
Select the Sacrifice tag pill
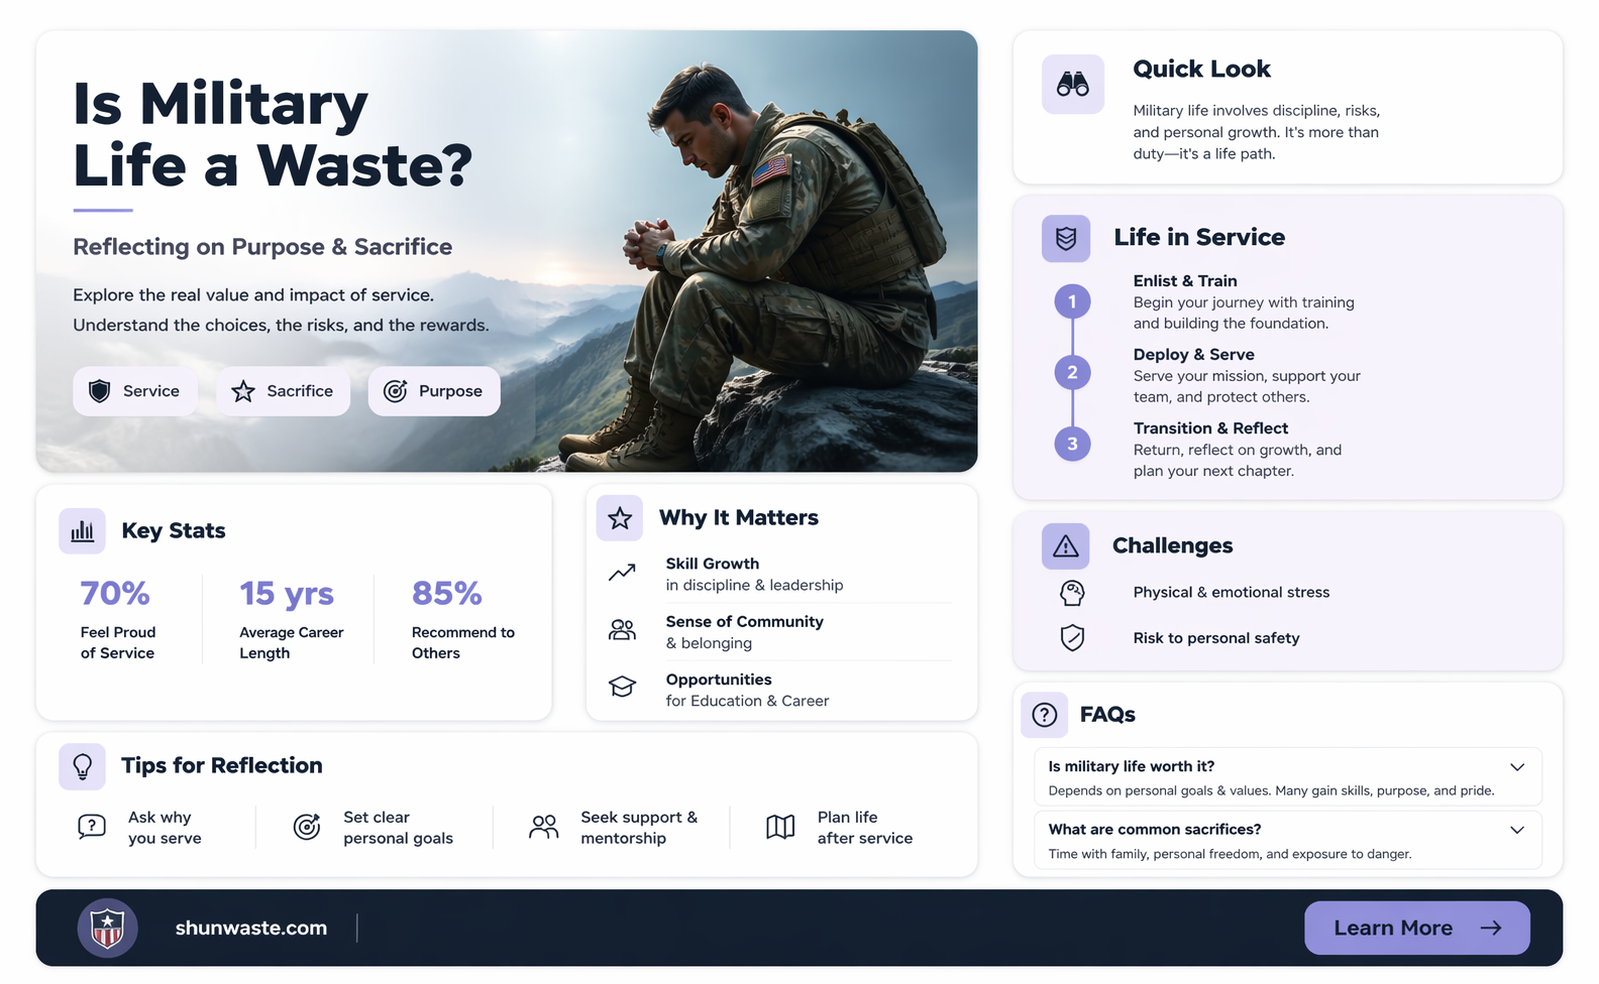[x=283, y=391]
